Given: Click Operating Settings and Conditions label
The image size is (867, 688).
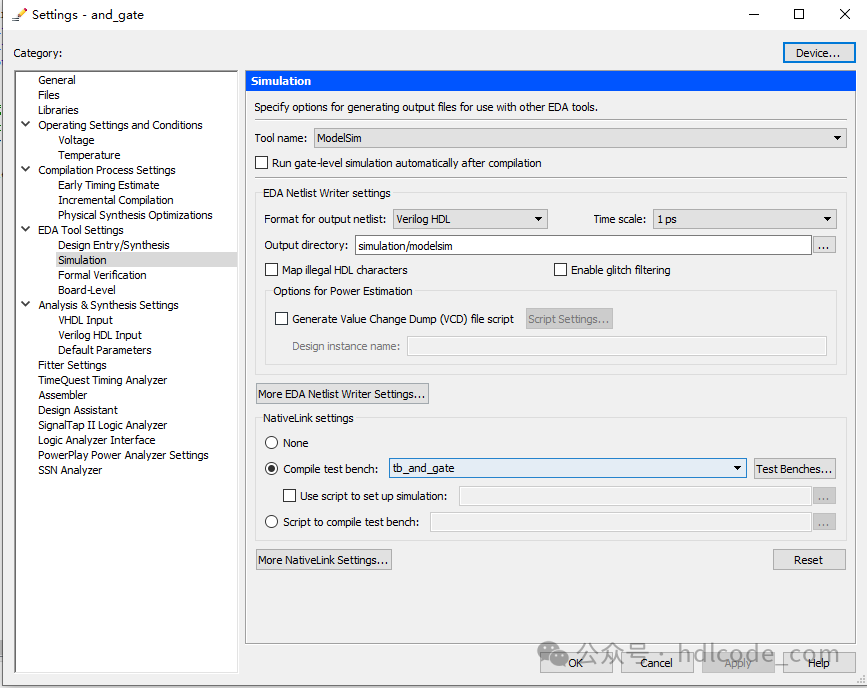Looking at the screenshot, I should 120,125.
